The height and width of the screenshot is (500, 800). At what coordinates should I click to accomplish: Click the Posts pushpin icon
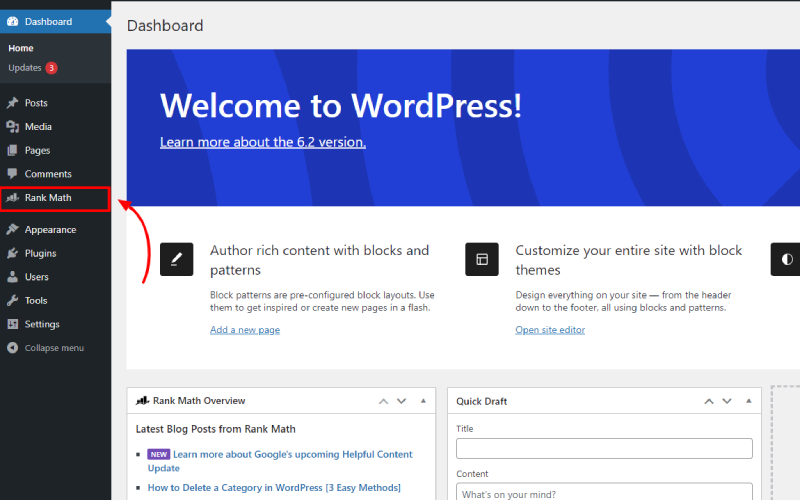pyautogui.click(x=12, y=103)
